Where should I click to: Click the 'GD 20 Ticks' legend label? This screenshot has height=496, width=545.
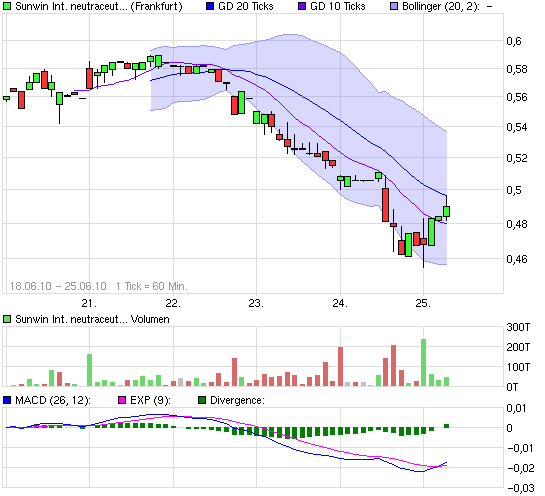[x=246, y=6]
